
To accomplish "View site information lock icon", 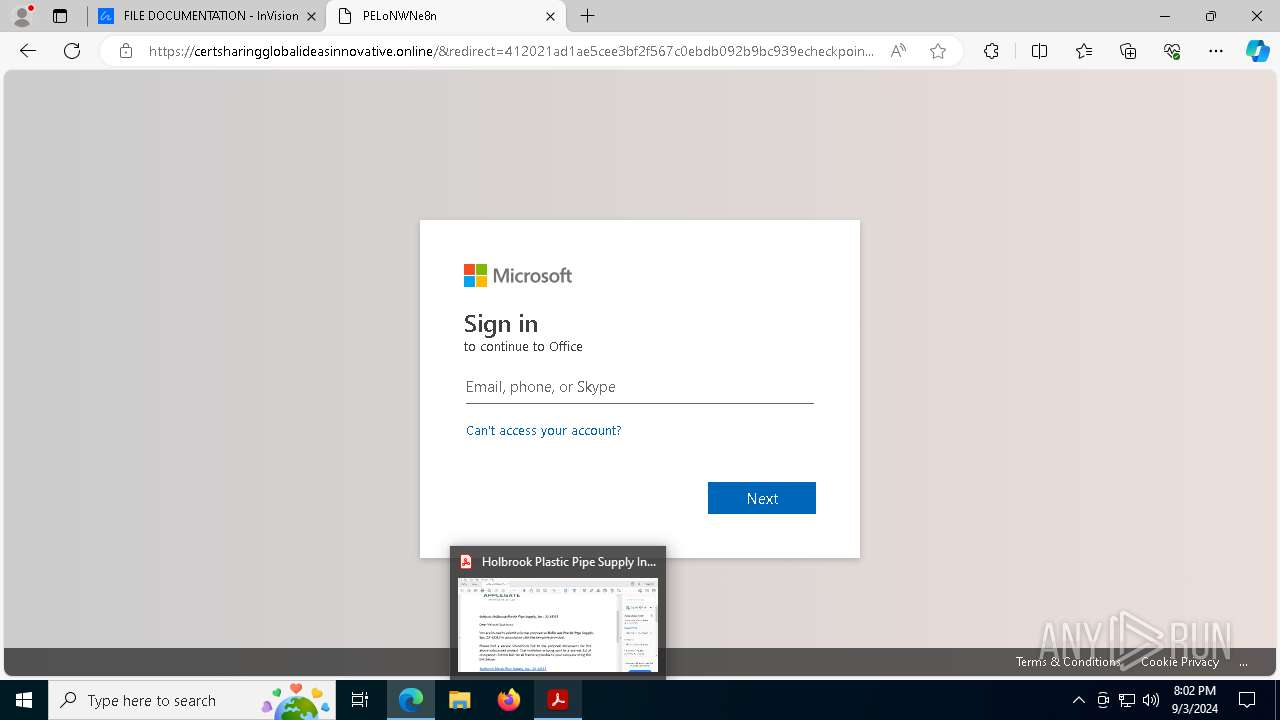I will [x=126, y=51].
